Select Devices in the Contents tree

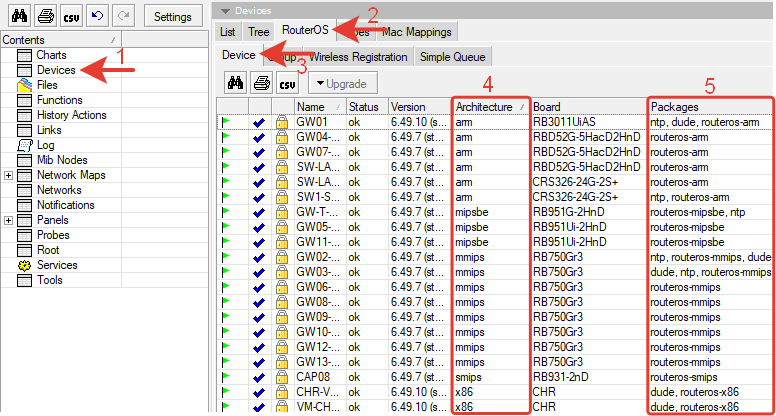(56, 70)
